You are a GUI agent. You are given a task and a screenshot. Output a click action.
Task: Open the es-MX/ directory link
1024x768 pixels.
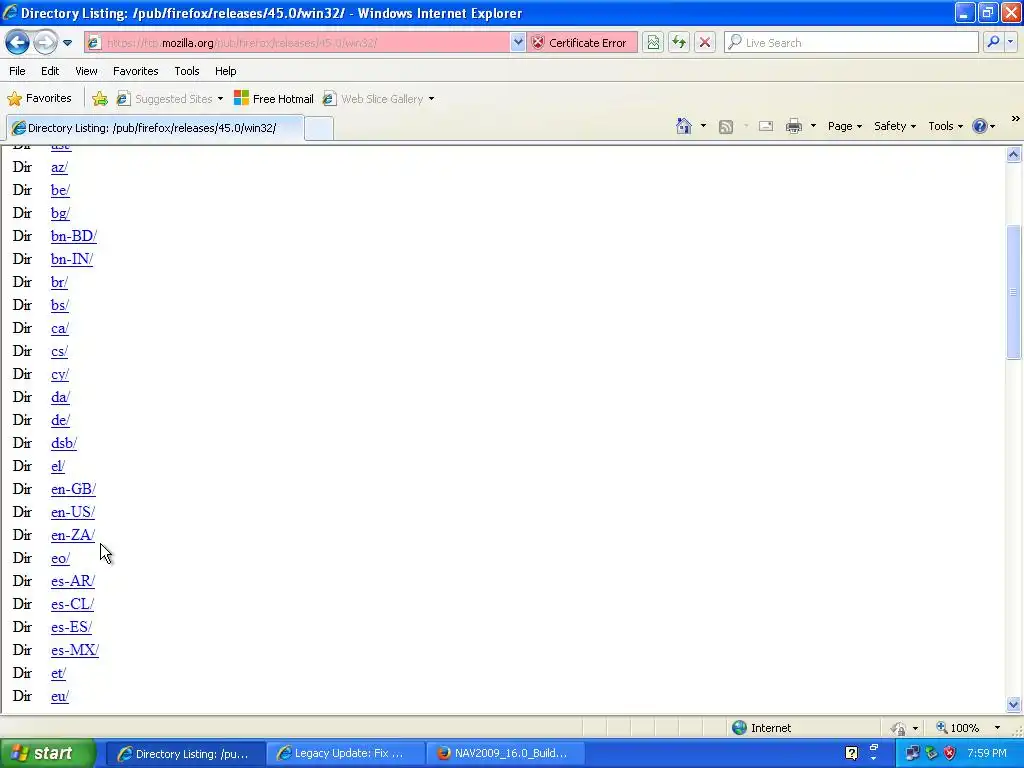[75, 650]
